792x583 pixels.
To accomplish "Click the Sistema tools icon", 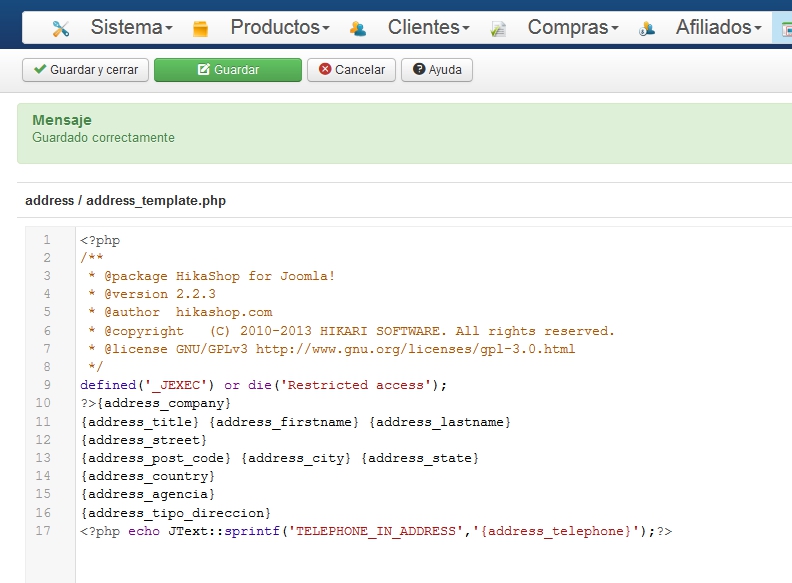I will [x=62, y=29].
